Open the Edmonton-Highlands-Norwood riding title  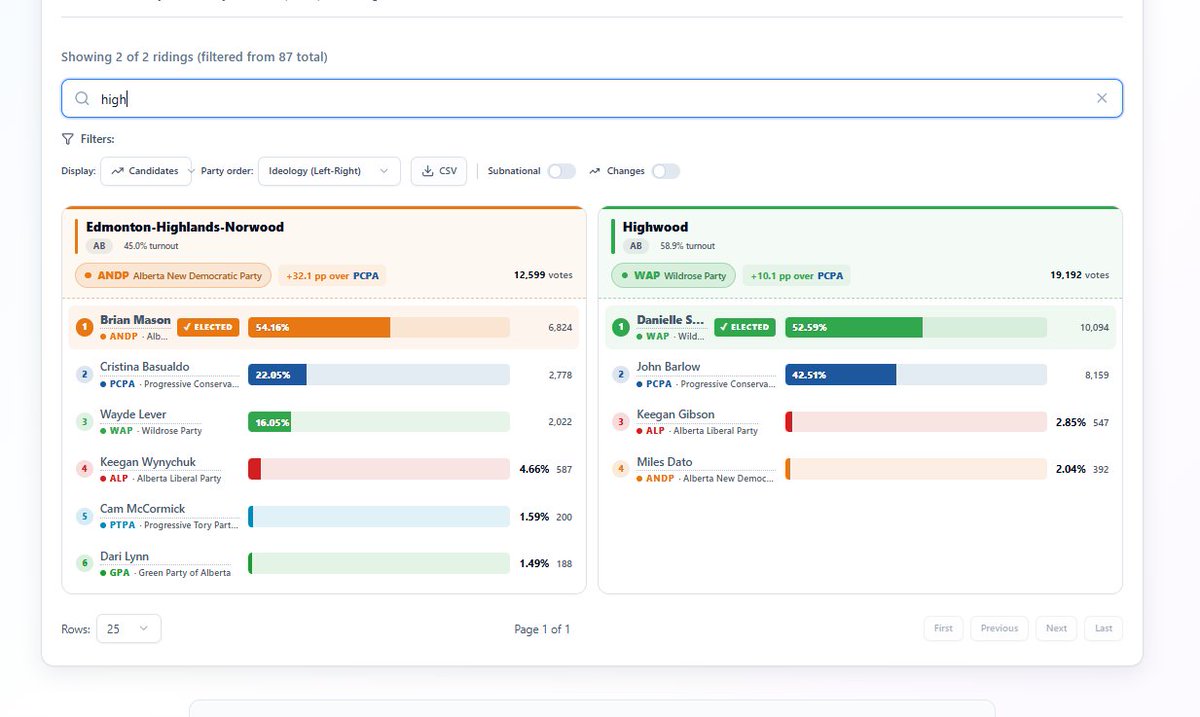tap(185, 227)
